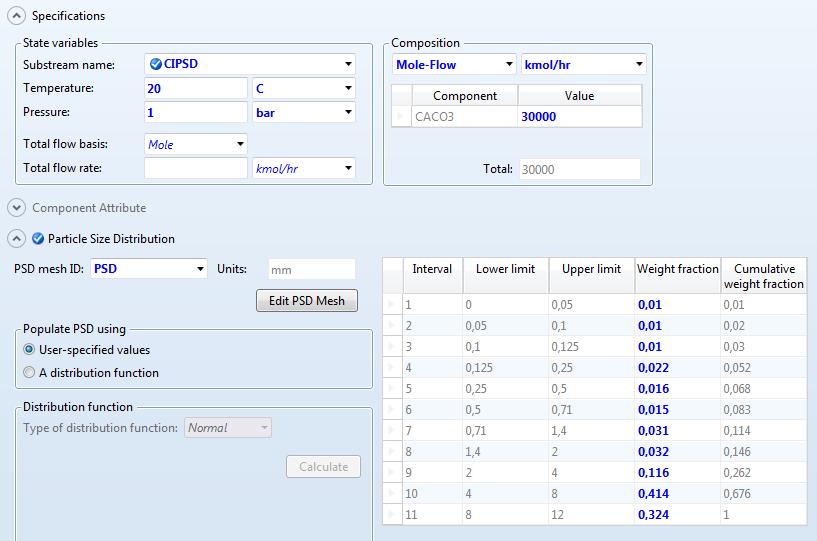Click cumulative weight fraction 0,262 cell
Viewport: 817px width, 541px height.
click(x=764, y=472)
